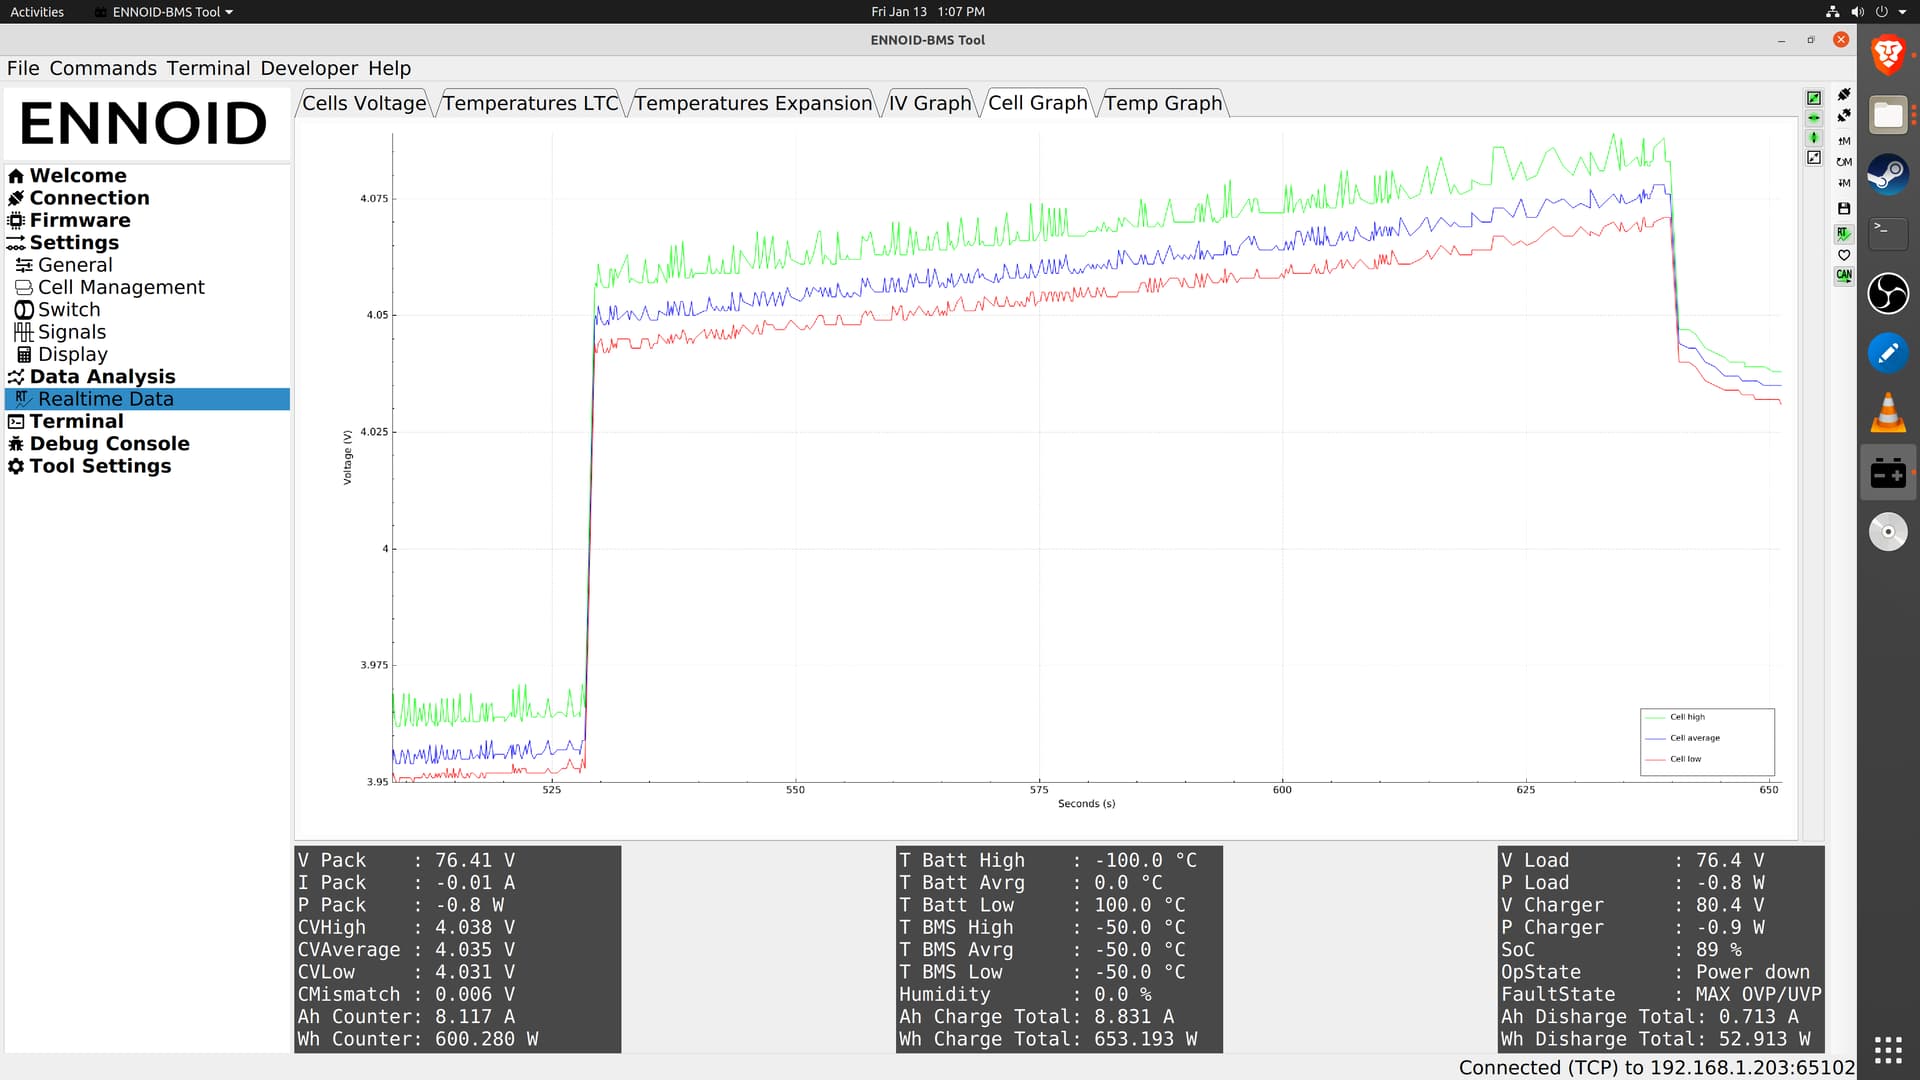Click the connect plug icon in right toolbar
The height and width of the screenshot is (1080, 1920).
[x=1844, y=94]
